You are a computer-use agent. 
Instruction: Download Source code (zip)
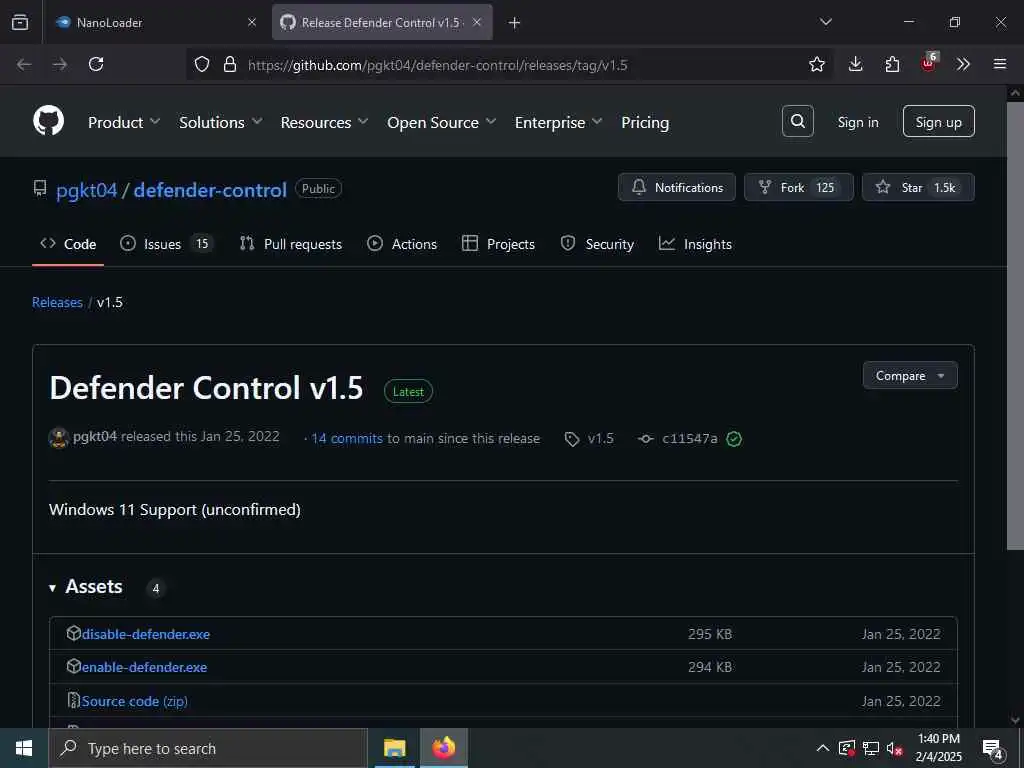tap(135, 701)
